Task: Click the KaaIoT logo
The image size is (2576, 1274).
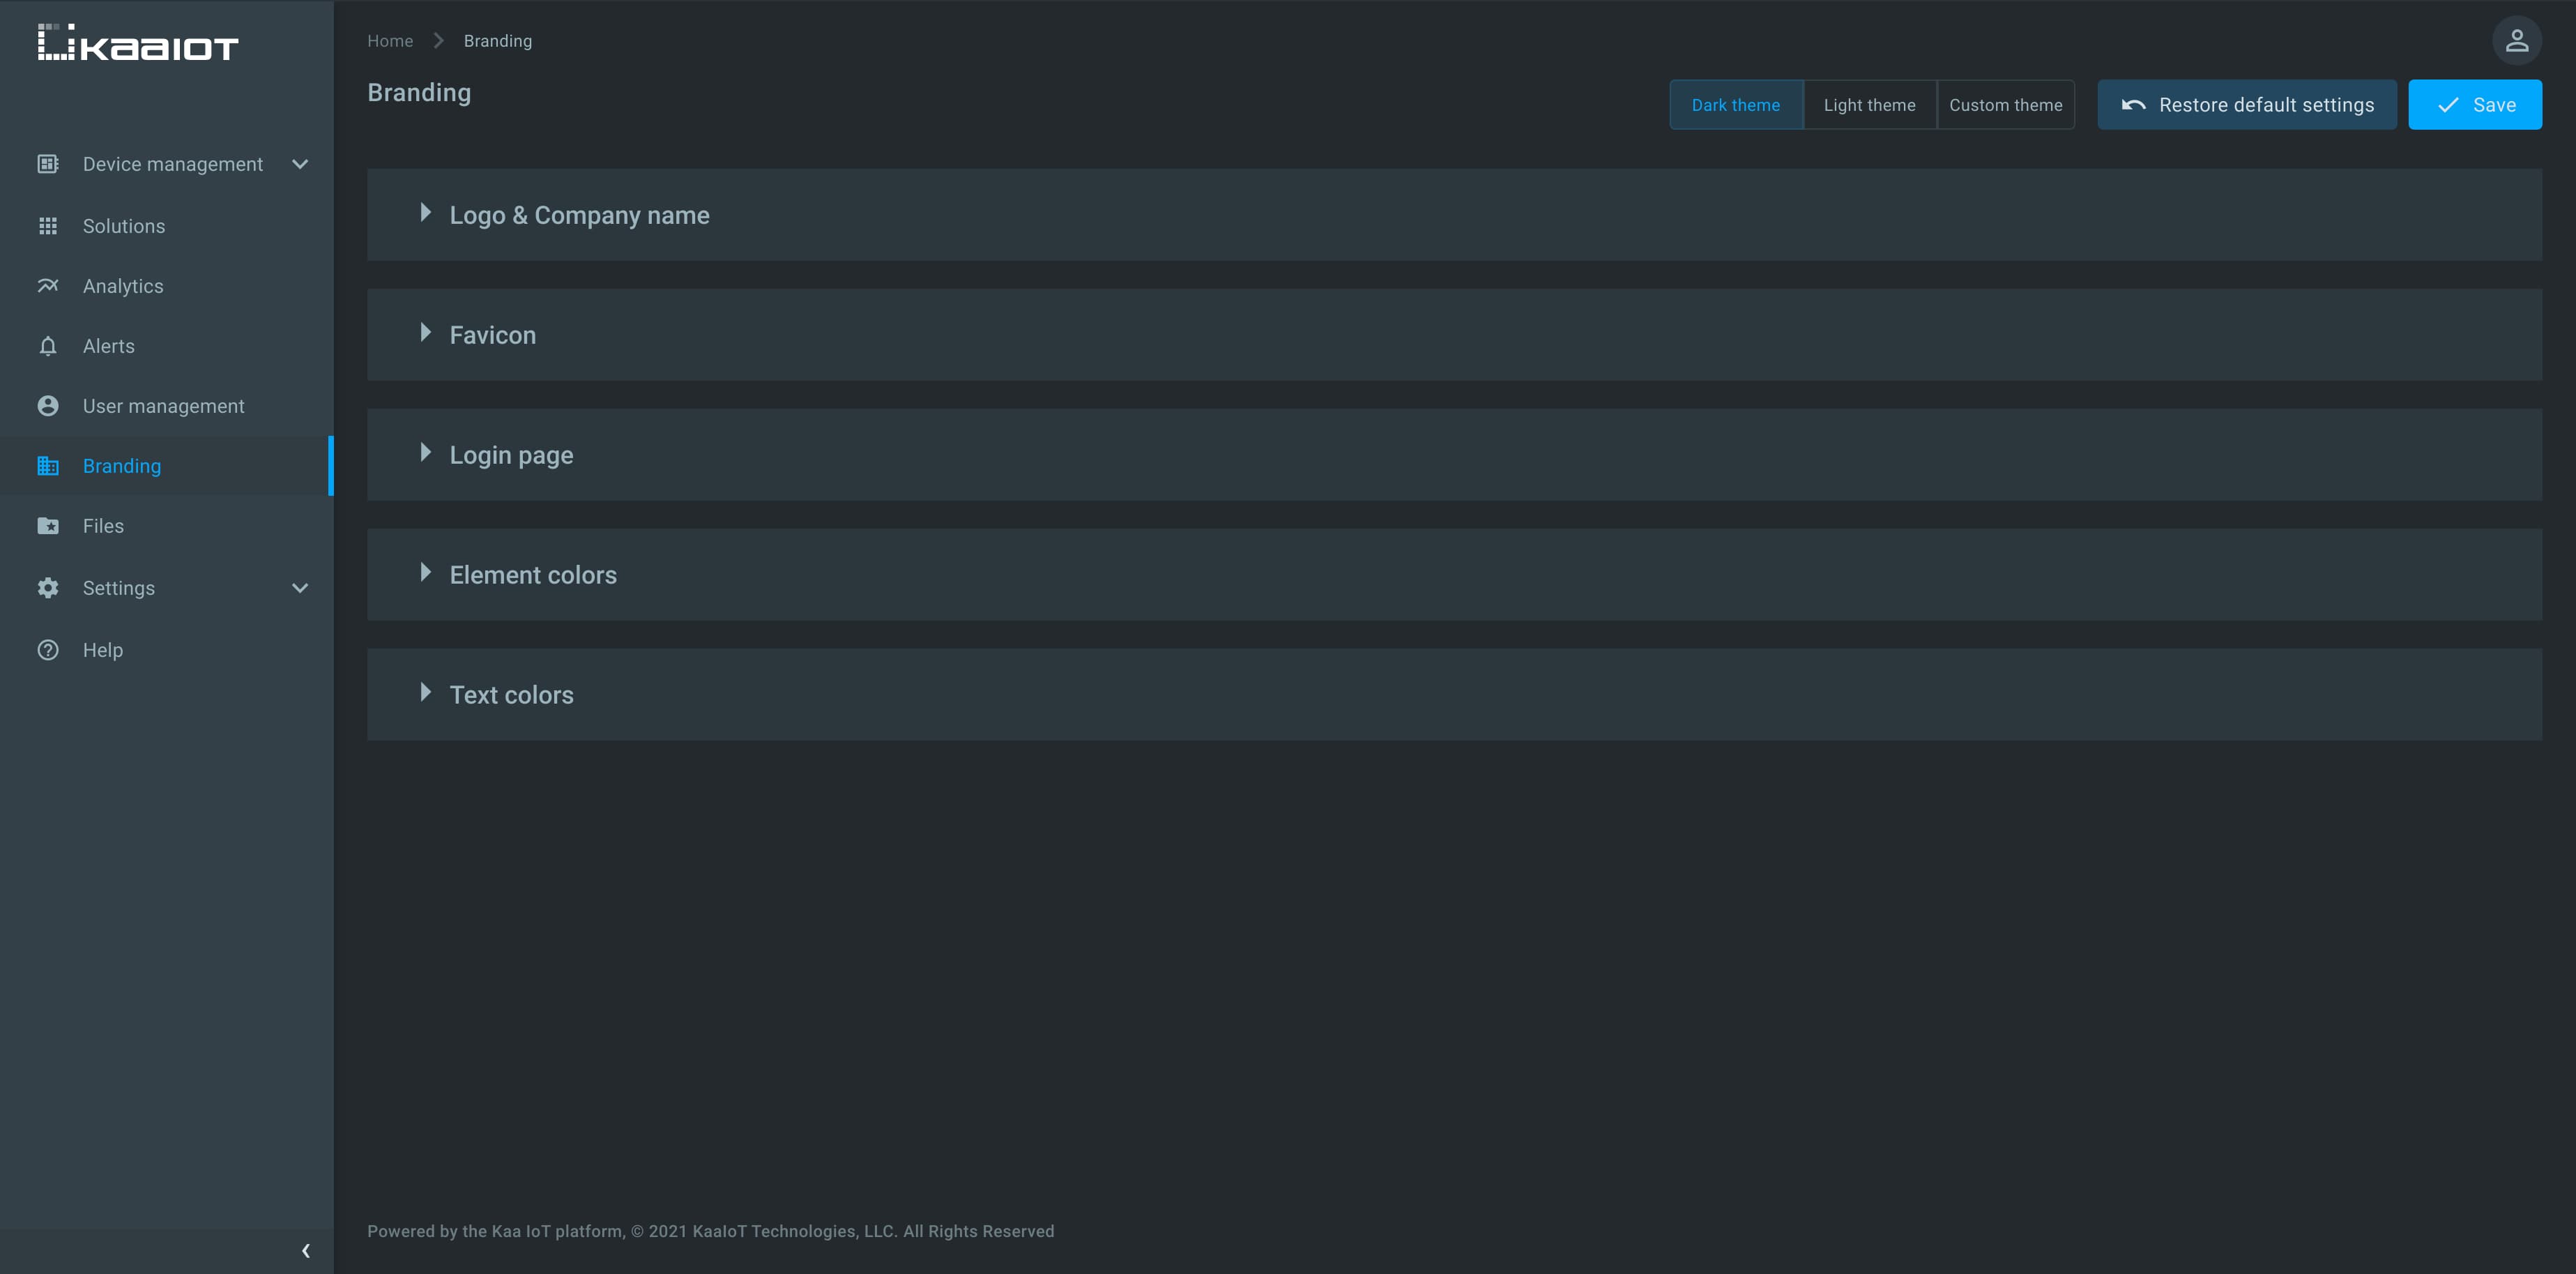Action: [x=138, y=43]
